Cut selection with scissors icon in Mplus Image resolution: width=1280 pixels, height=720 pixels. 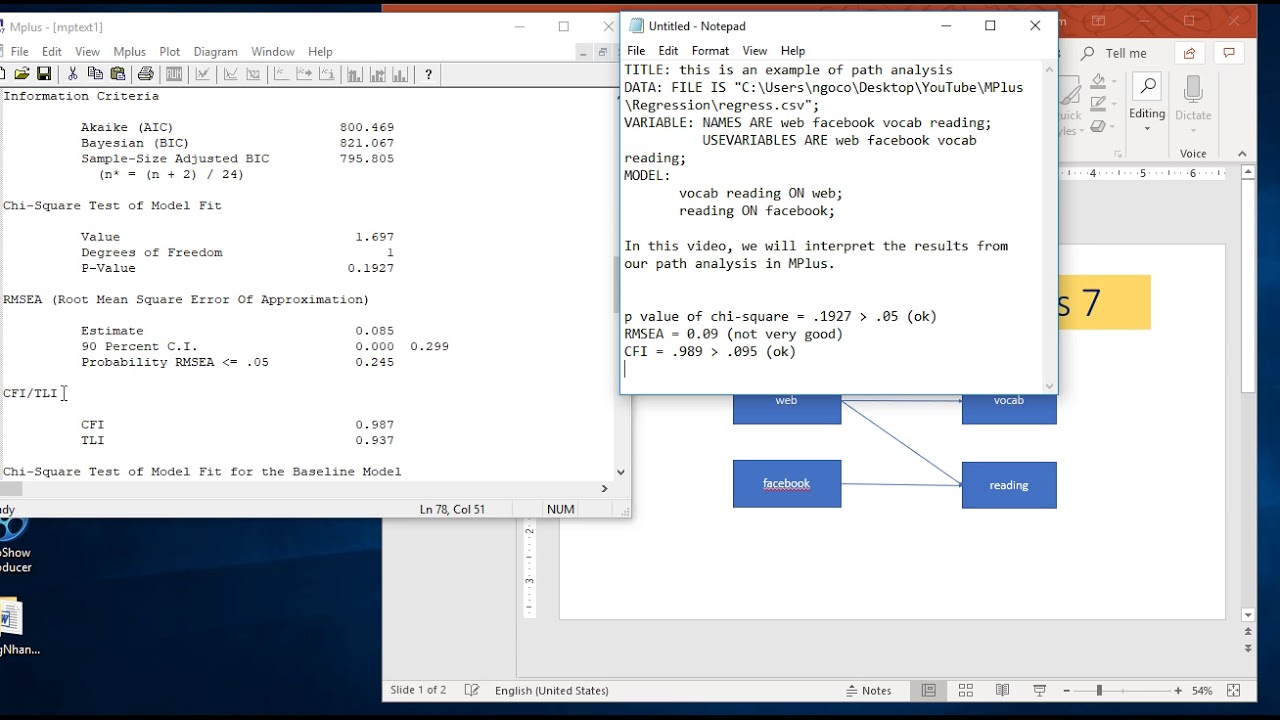(x=72, y=74)
